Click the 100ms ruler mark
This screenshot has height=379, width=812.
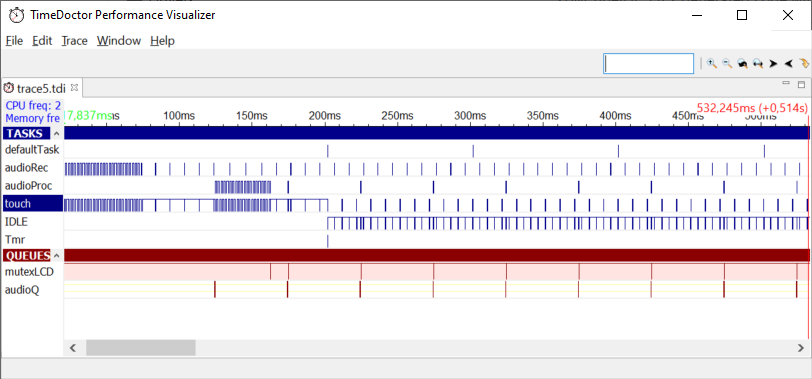pyautogui.click(x=179, y=116)
